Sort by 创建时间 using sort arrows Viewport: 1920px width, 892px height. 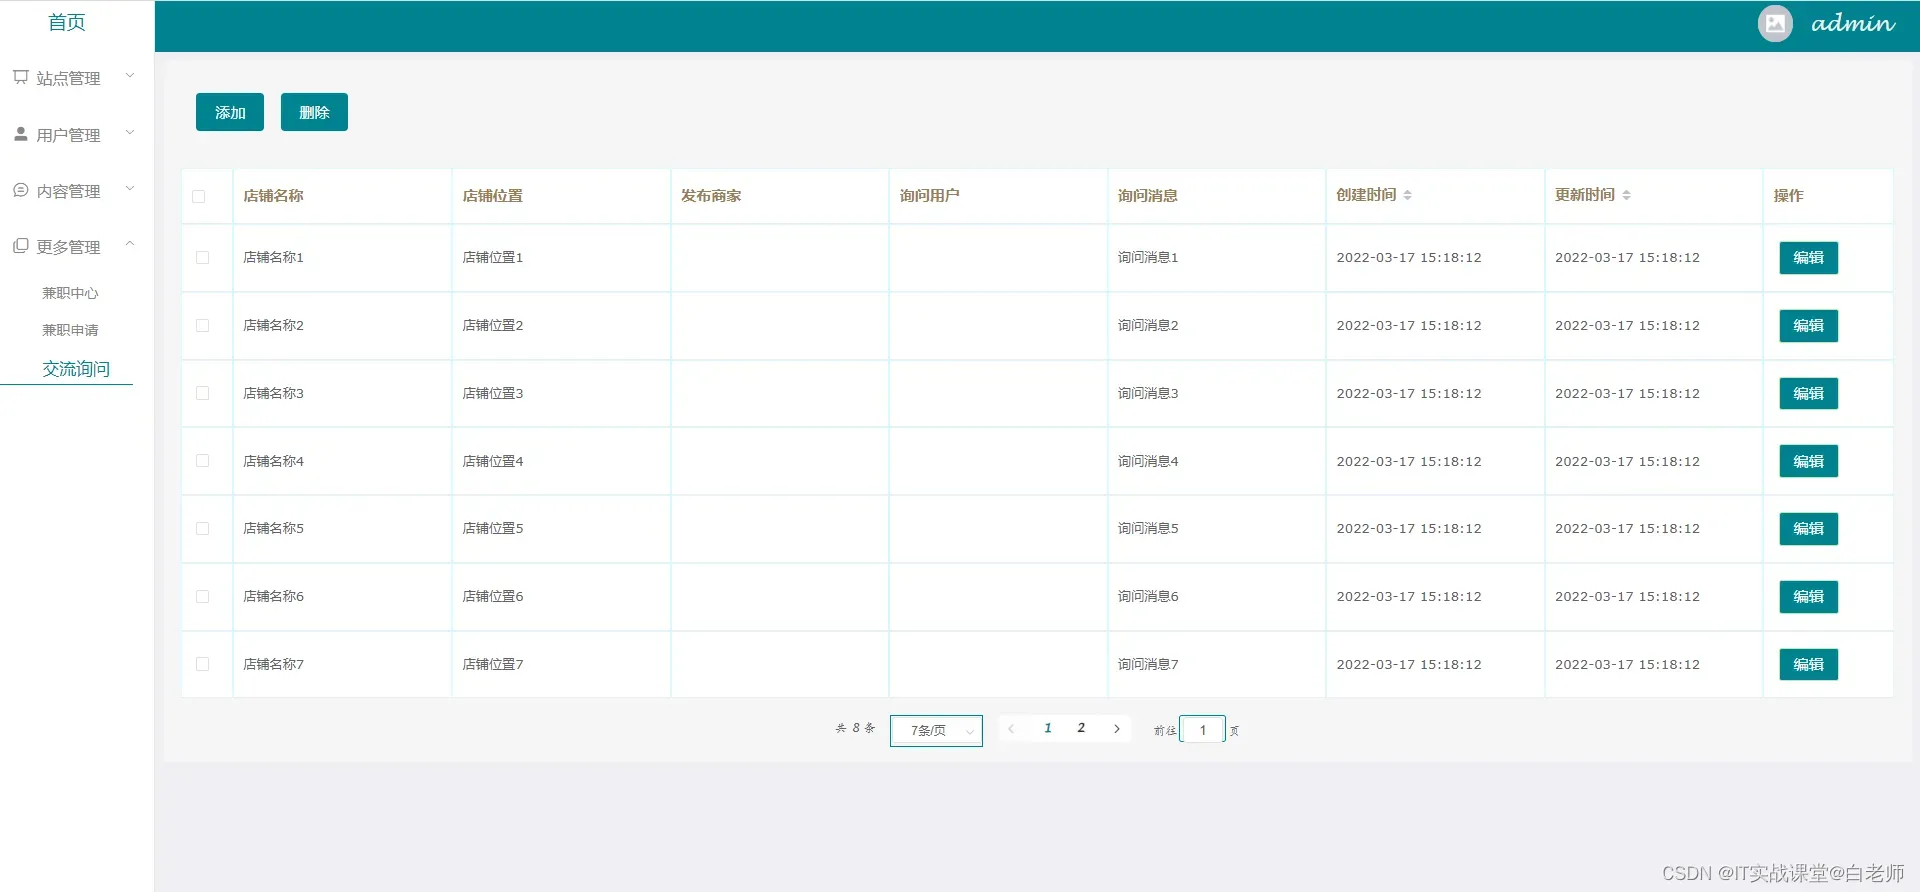[1407, 195]
